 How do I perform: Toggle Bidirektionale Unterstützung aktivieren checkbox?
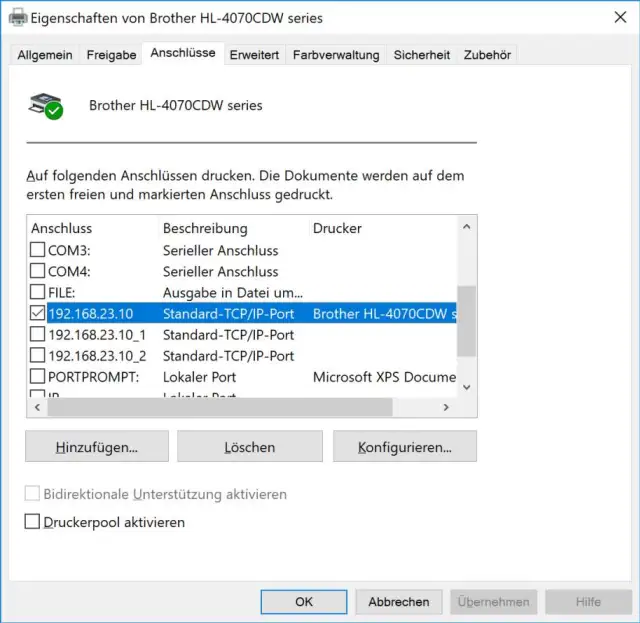click(x=32, y=494)
